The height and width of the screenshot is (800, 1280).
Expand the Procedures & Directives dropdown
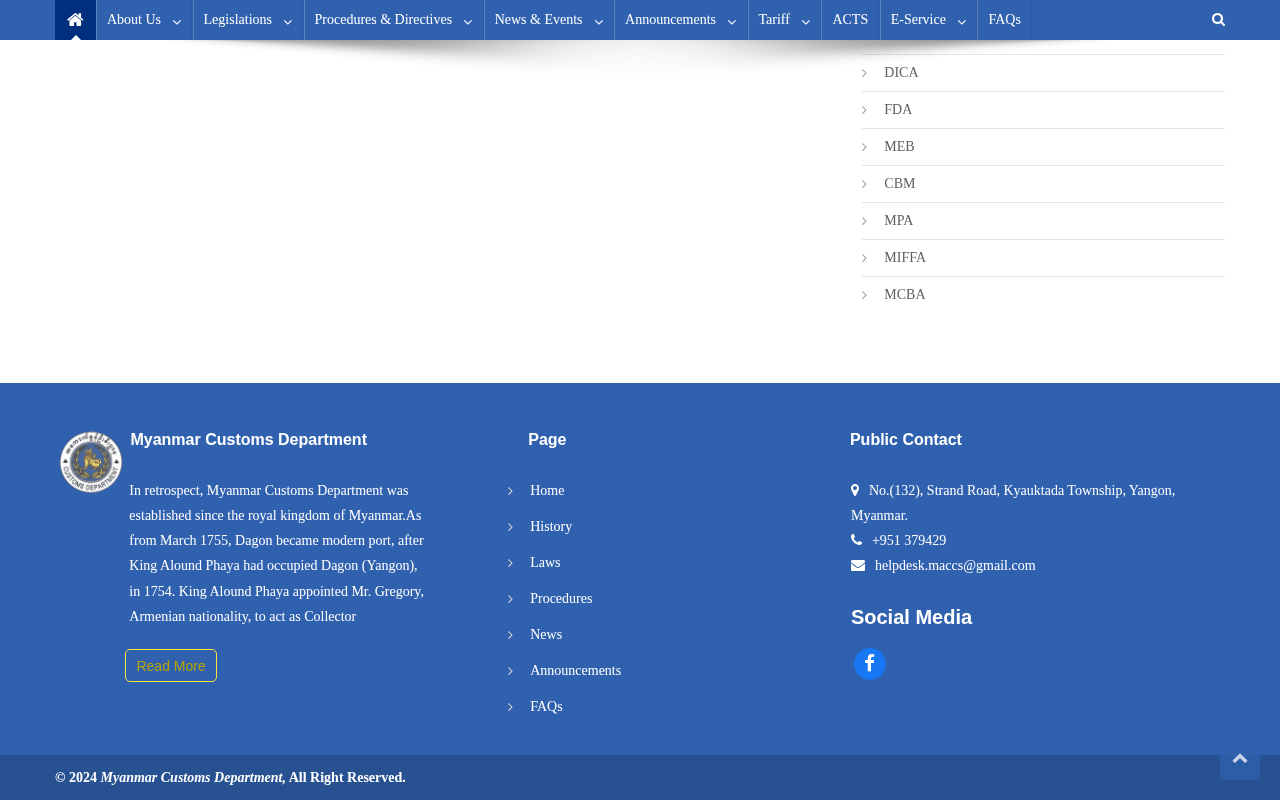click(394, 20)
